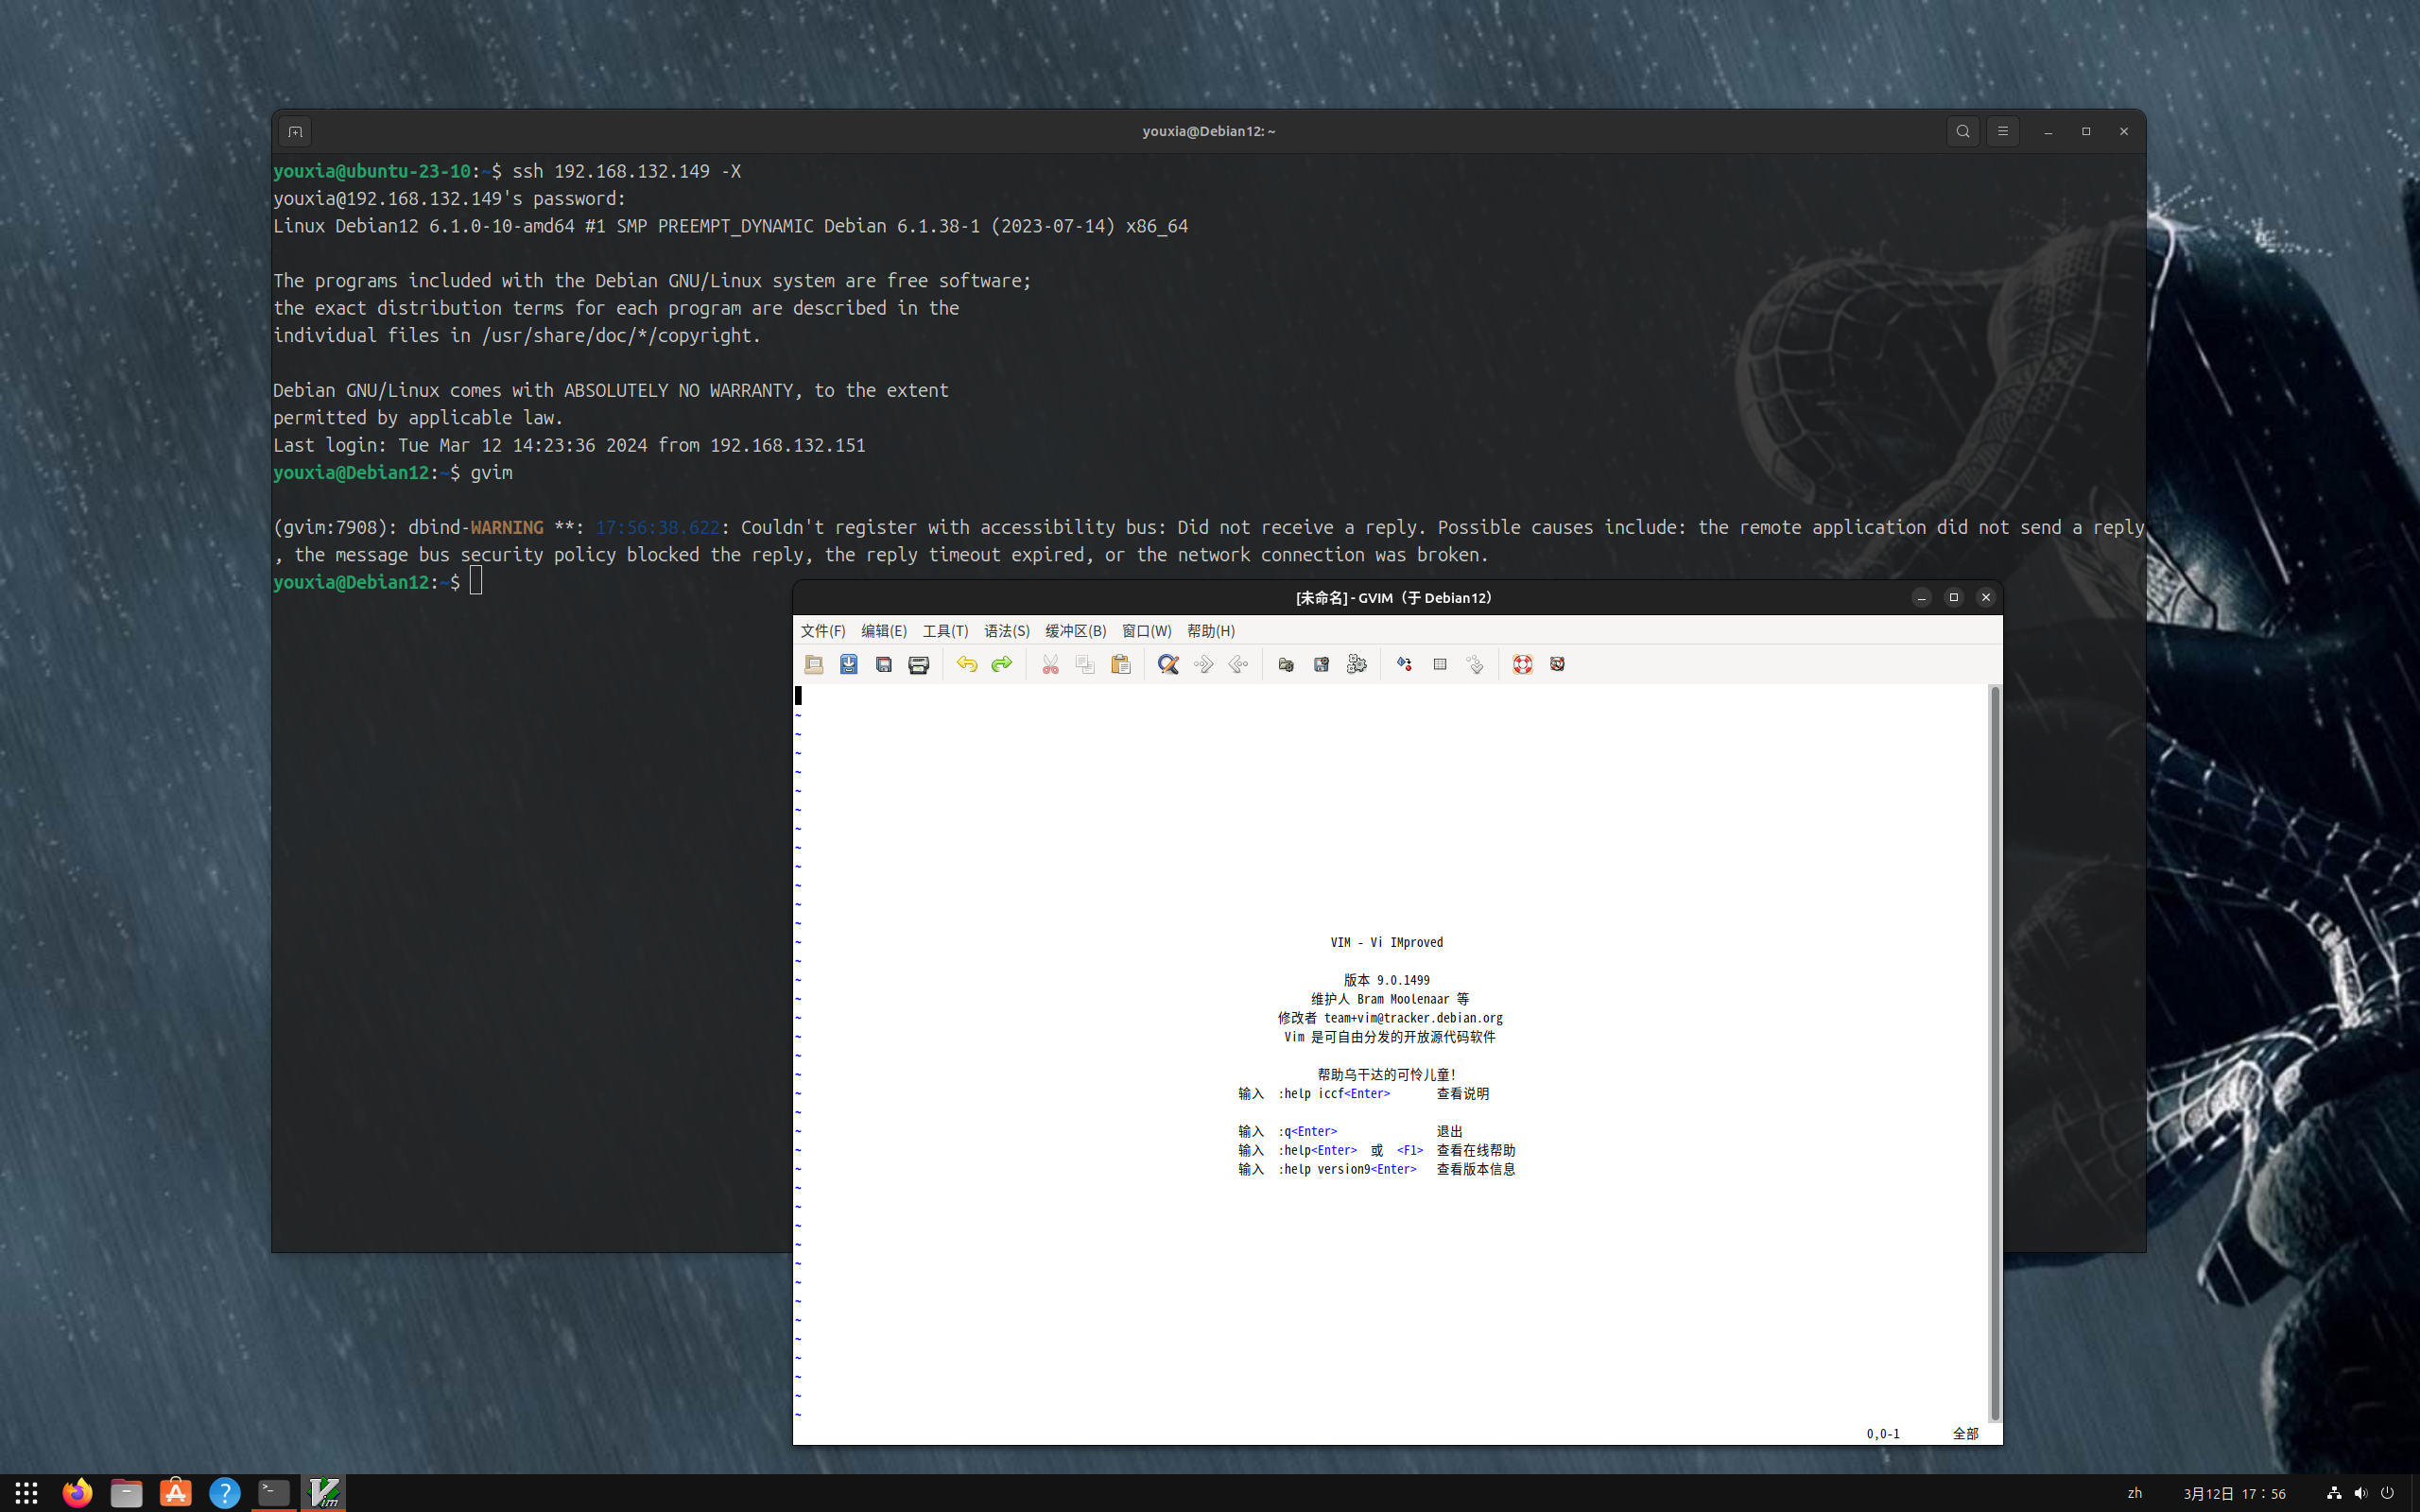The height and width of the screenshot is (1512, 2420).
Task: Open the zh input method indicator
Action: click(x=2135, y=1493)
